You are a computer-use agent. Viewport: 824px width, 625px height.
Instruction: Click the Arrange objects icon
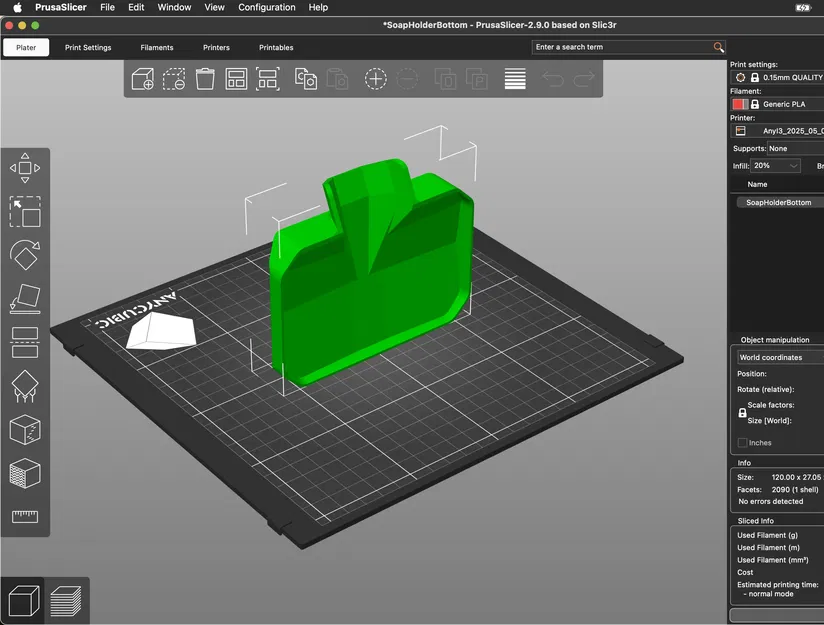point(236,79)
